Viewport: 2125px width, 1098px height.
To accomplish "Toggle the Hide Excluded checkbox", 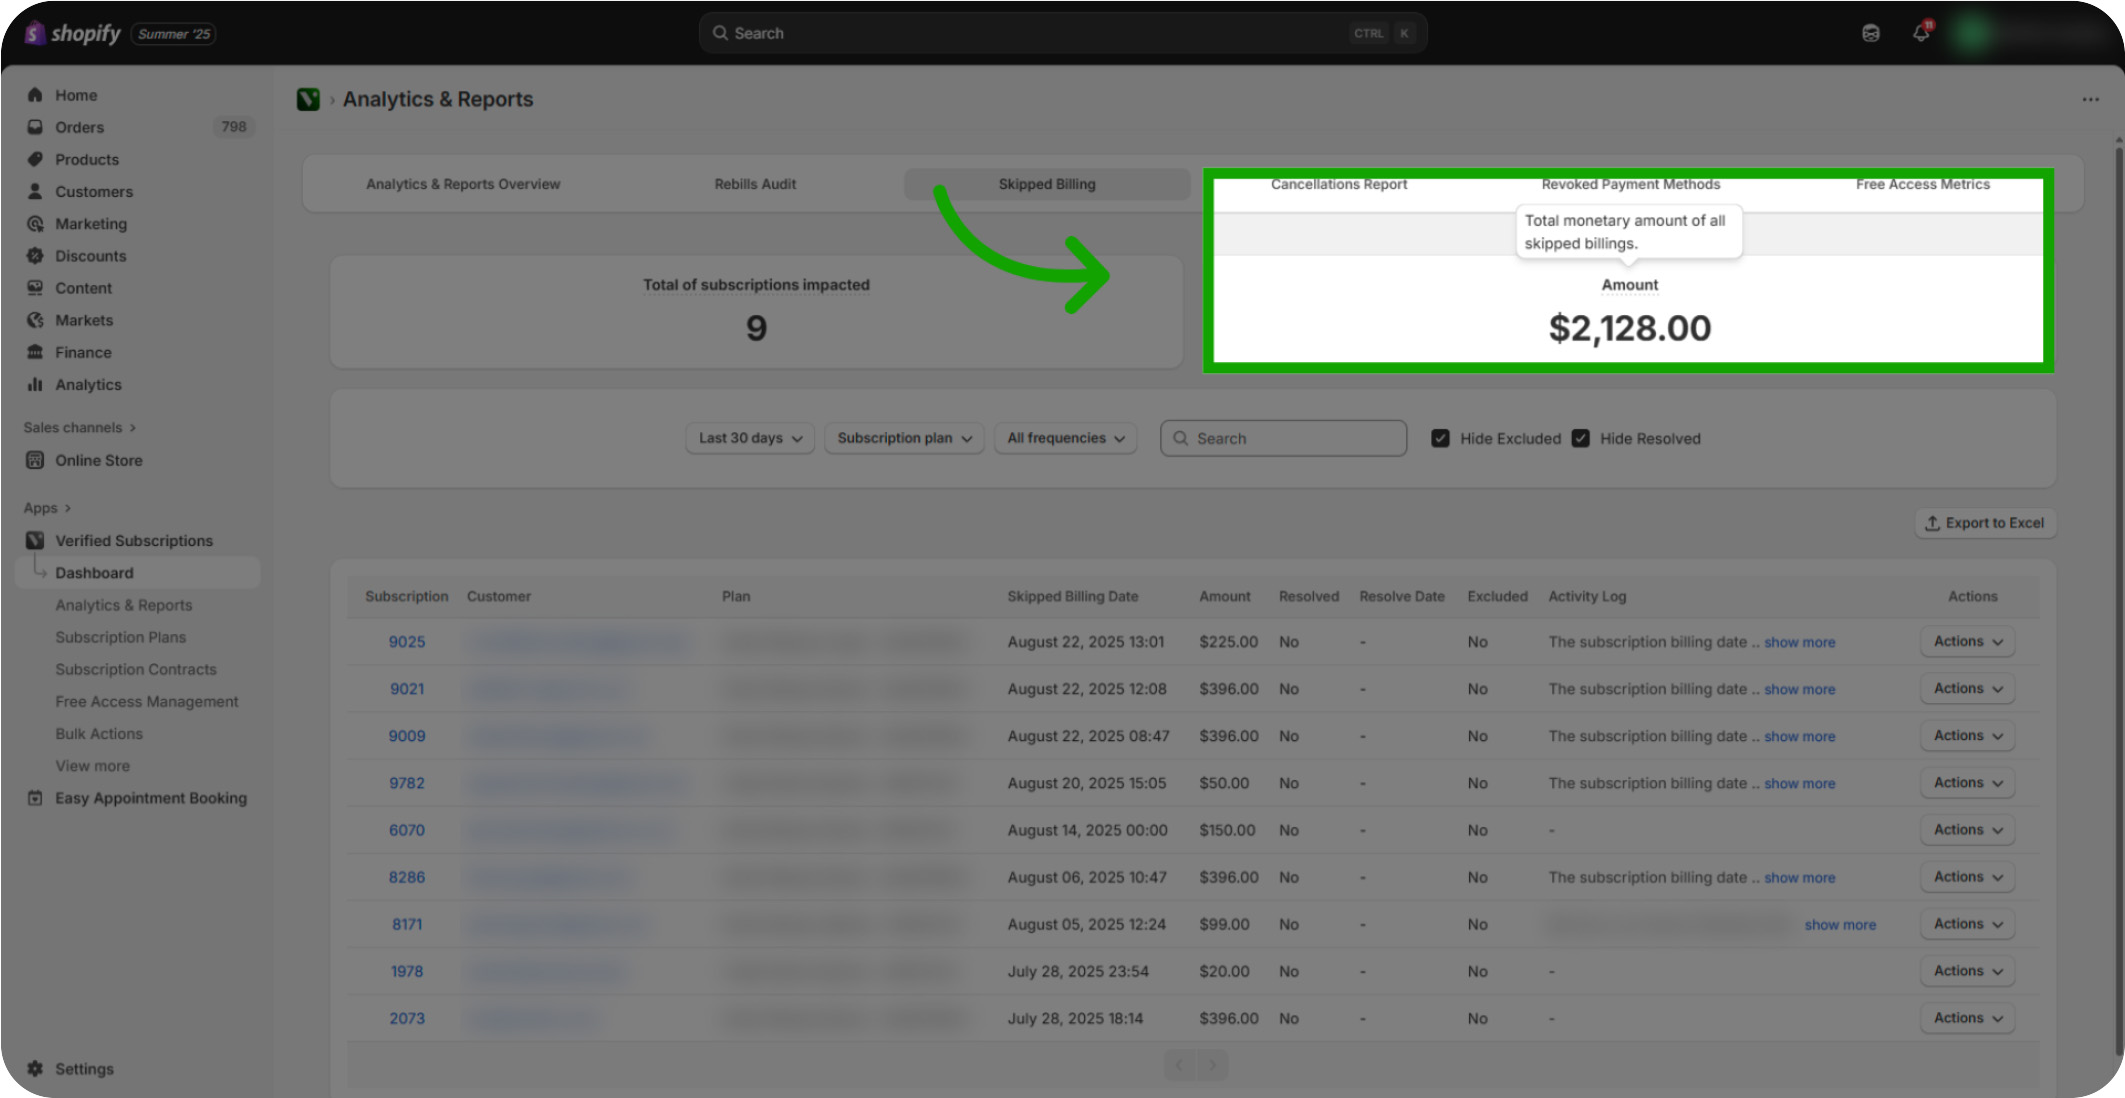I will click(x=1440, y=438).
